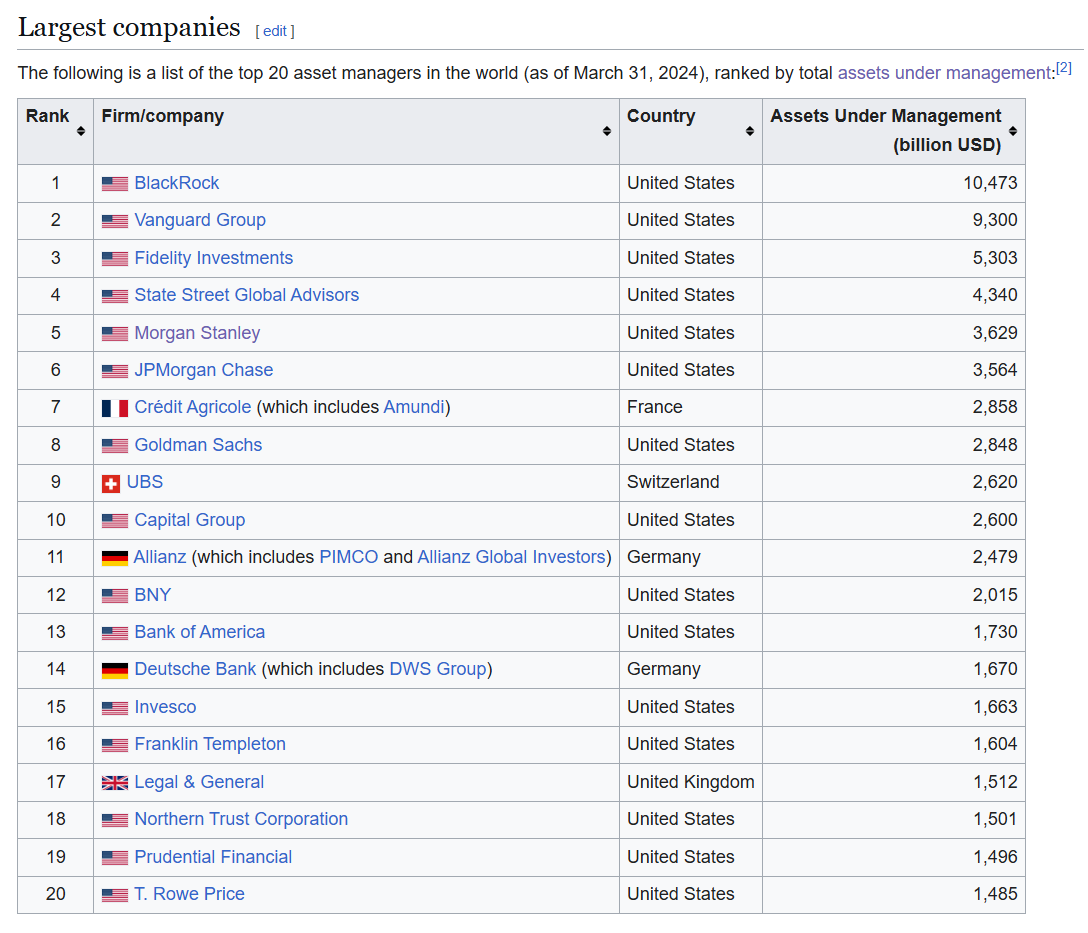The height and width of the screenshot is (933, 1088).
Task: Open the UBS link
Action: point(144,482)
